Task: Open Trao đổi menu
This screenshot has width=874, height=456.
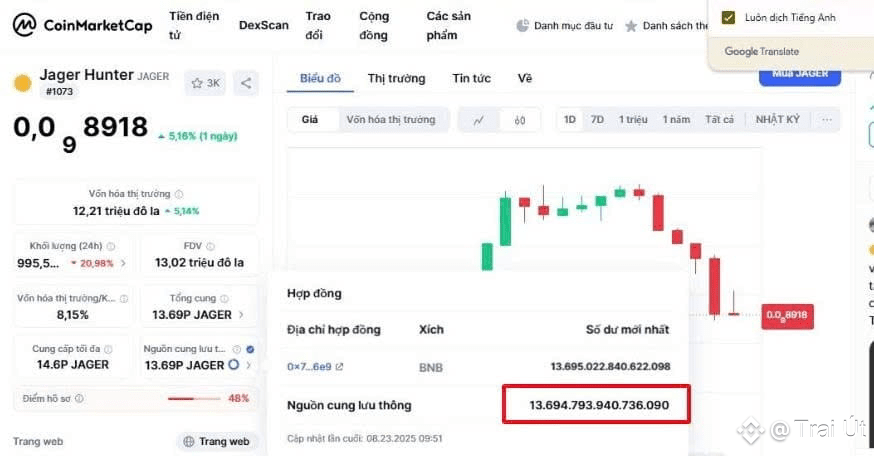Action: tap(318, 25)
